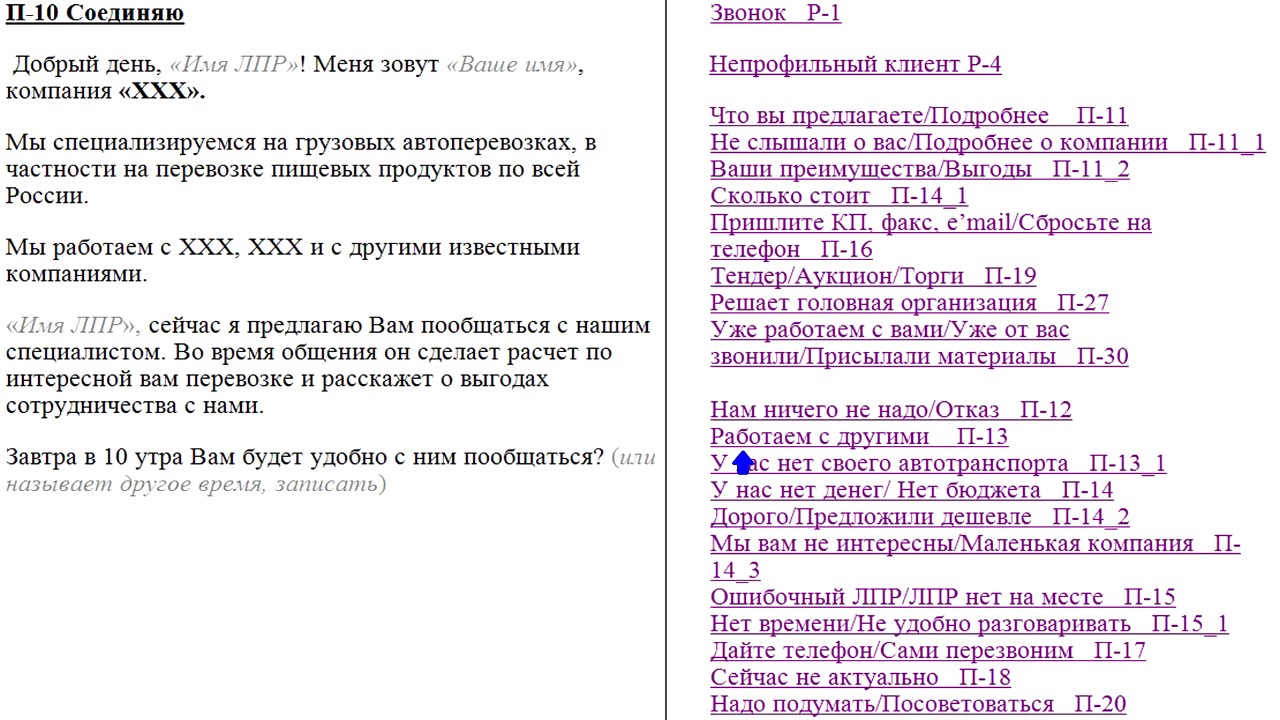Screen dimensions: 1280x720
Task: Click the gray note "называет другое время, записать"
Action: coord(331,471)
